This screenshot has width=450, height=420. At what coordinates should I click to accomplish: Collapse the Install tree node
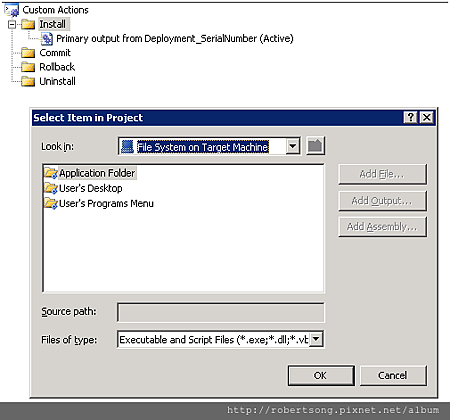click(12, 24)
